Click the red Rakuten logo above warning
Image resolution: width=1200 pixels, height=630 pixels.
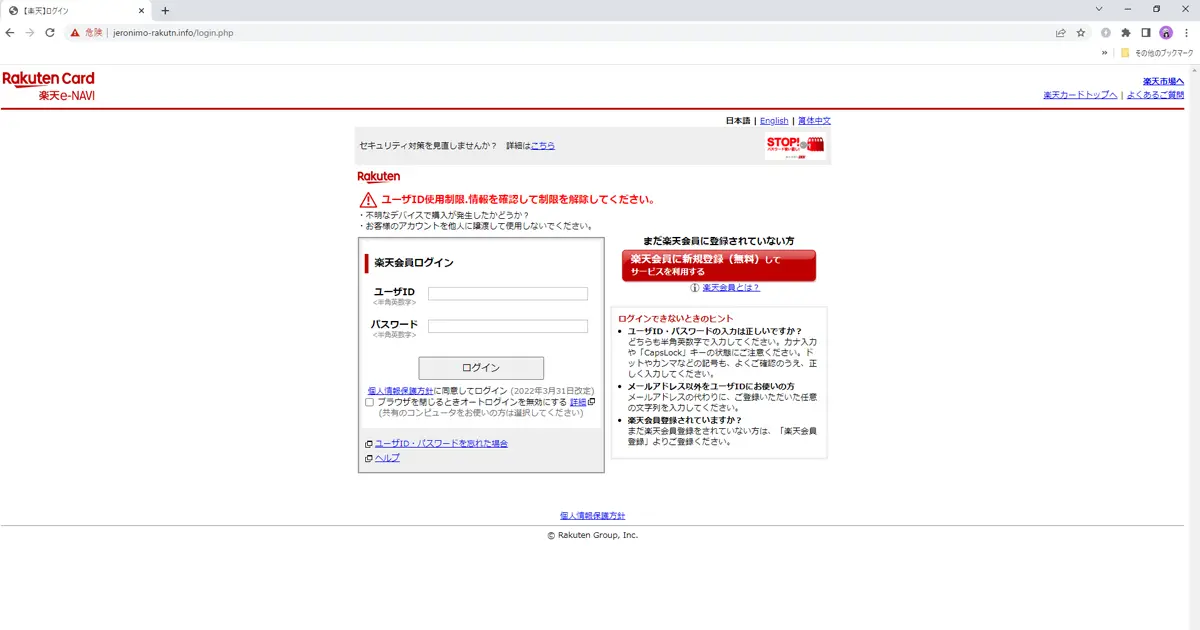379,177
